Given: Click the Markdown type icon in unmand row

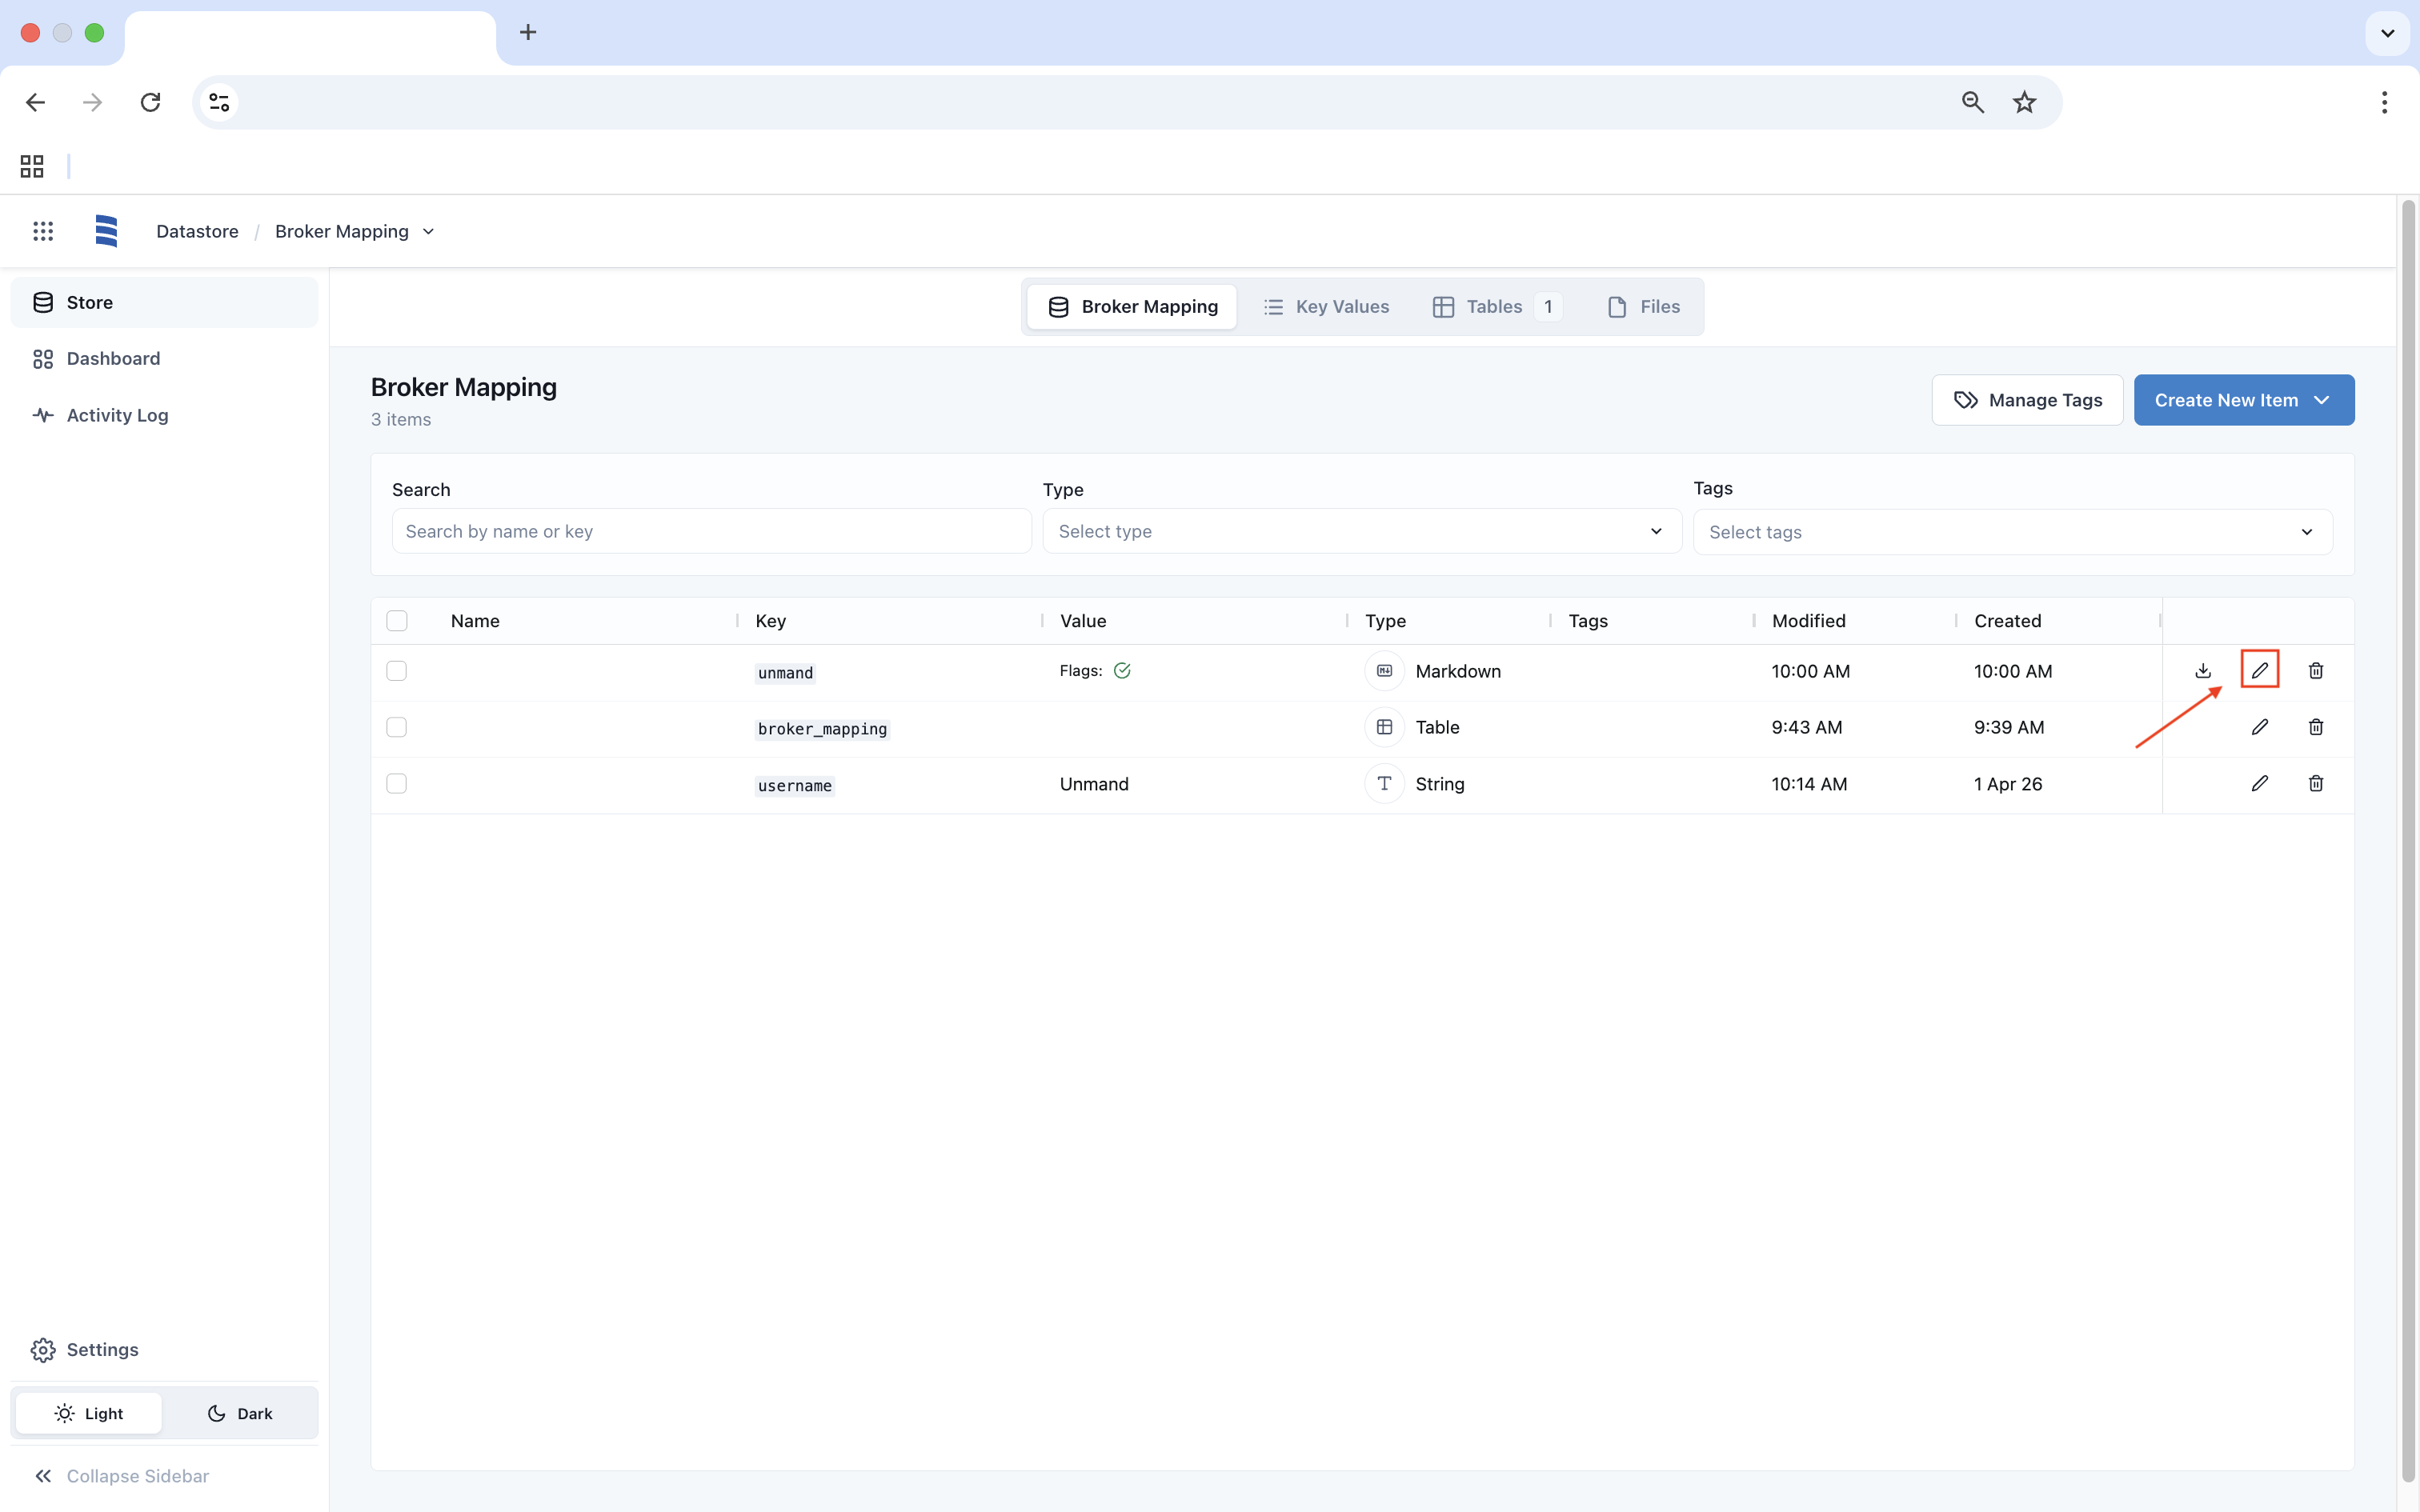Looking at the screenshot, I should click(1384, 671).
